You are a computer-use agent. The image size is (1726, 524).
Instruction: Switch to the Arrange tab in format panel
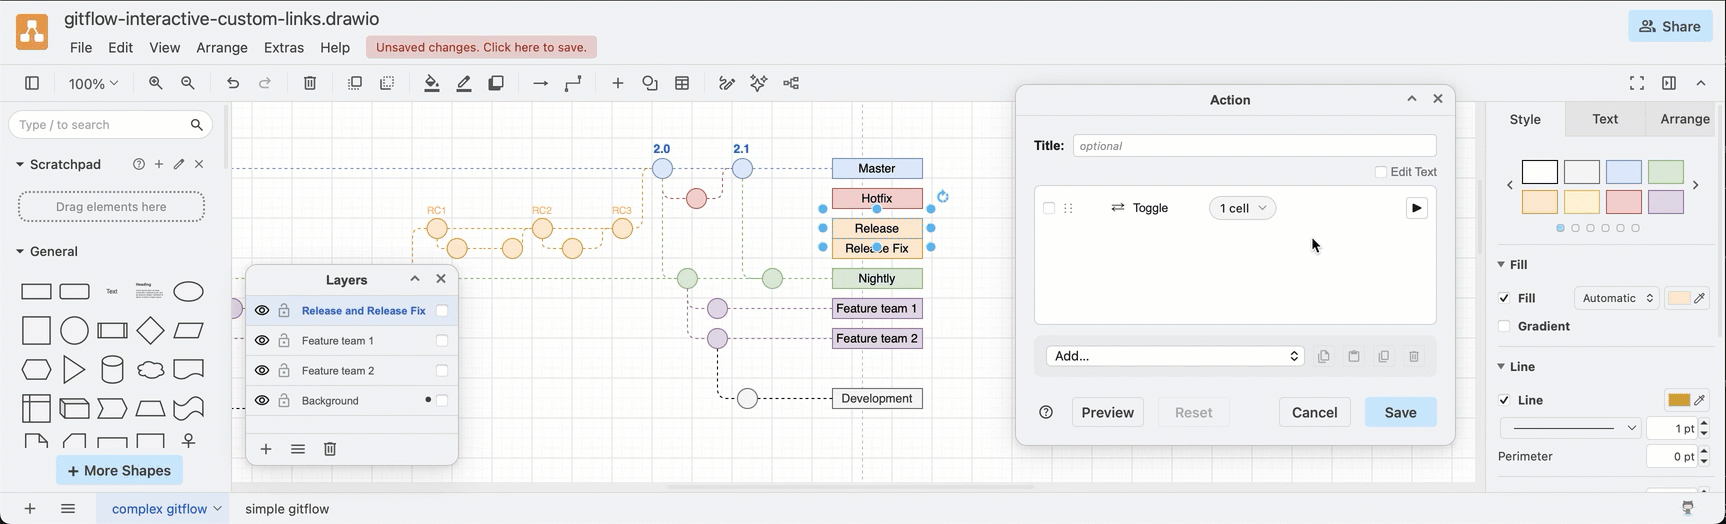1684,119
